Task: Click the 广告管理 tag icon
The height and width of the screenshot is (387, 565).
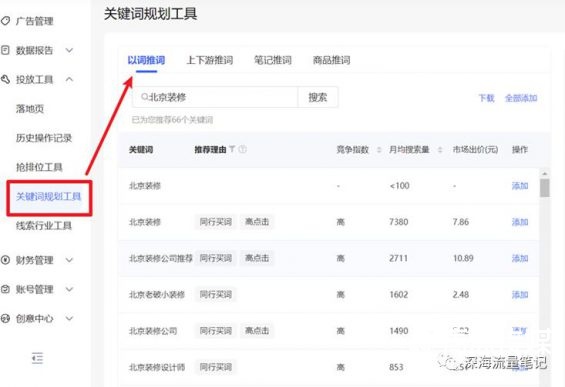Action: click(x=5, y=21)
